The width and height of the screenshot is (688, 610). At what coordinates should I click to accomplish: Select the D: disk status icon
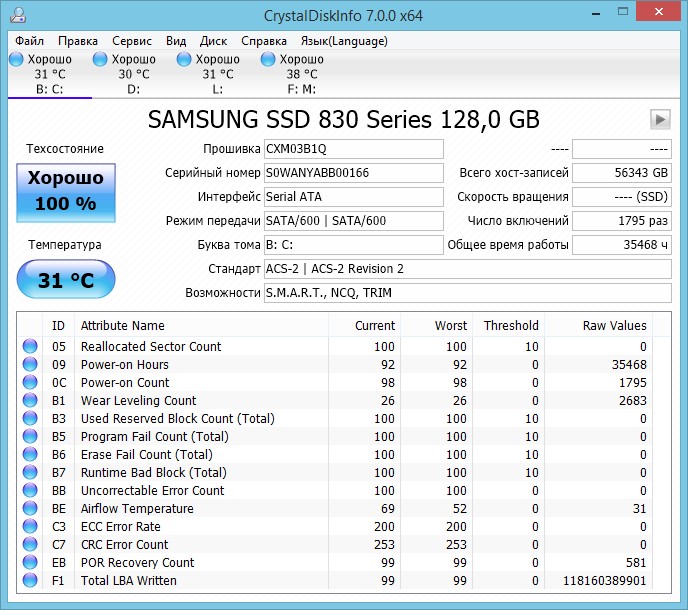[100, 59]
